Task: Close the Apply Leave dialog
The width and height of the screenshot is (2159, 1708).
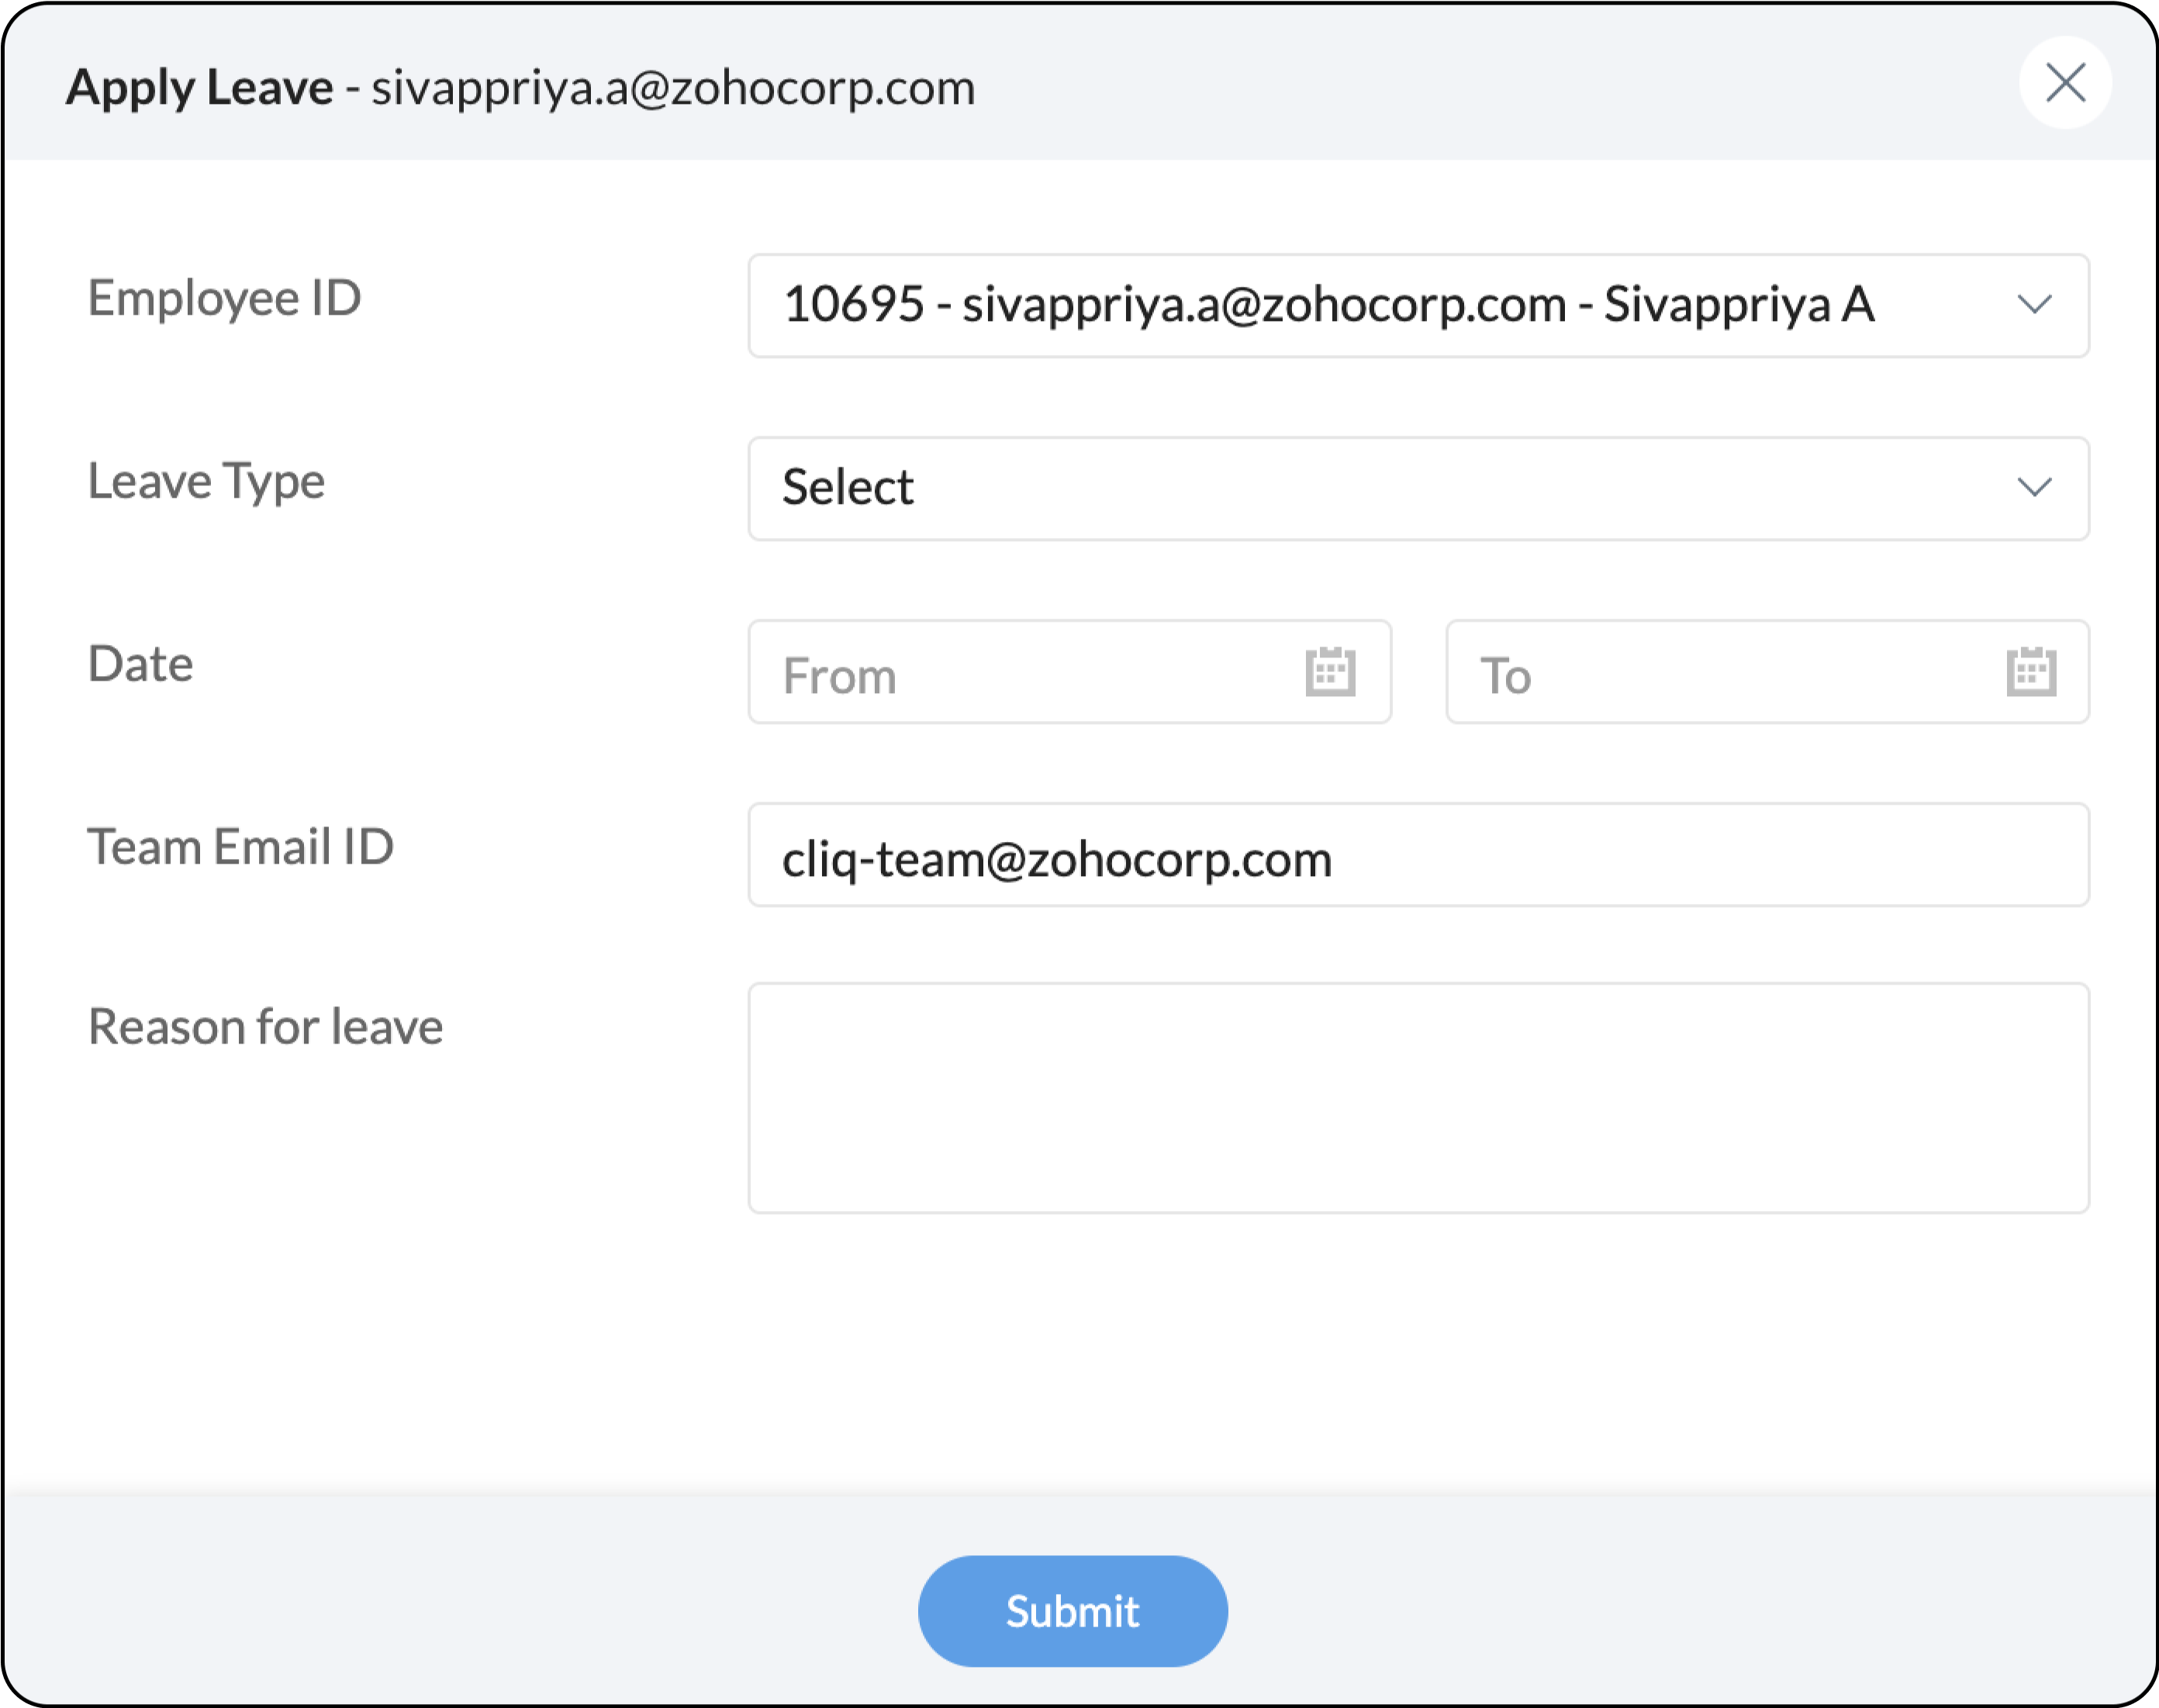Action: 2065,83
